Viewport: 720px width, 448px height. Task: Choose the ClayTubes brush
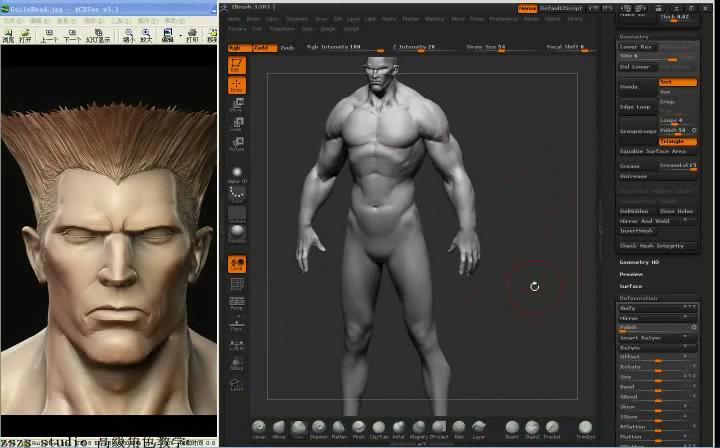pos(379,430)
